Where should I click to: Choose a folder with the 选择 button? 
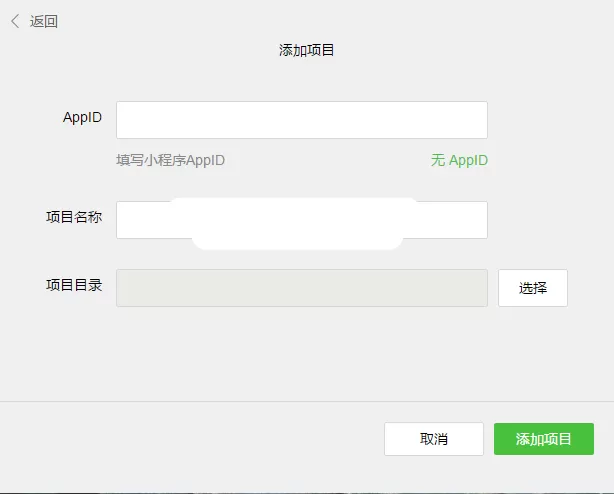pyautogui.click(x=533, y=288)
